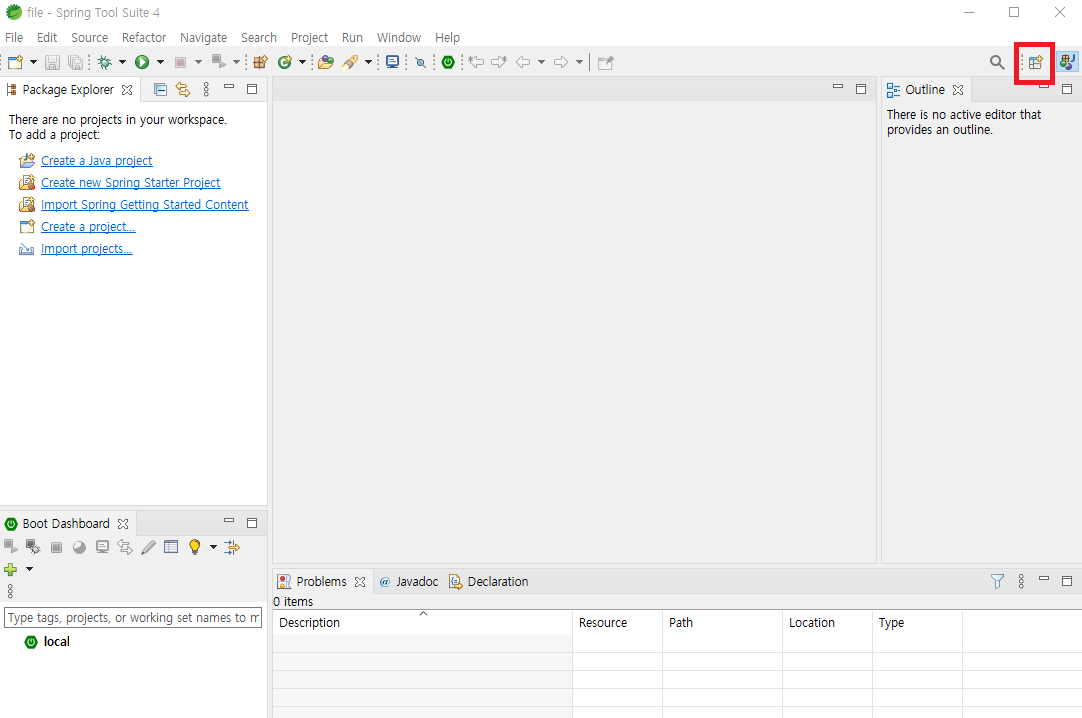1082x718 pixels.
Task: Open the Navigate menu
Action: point(204,37)
